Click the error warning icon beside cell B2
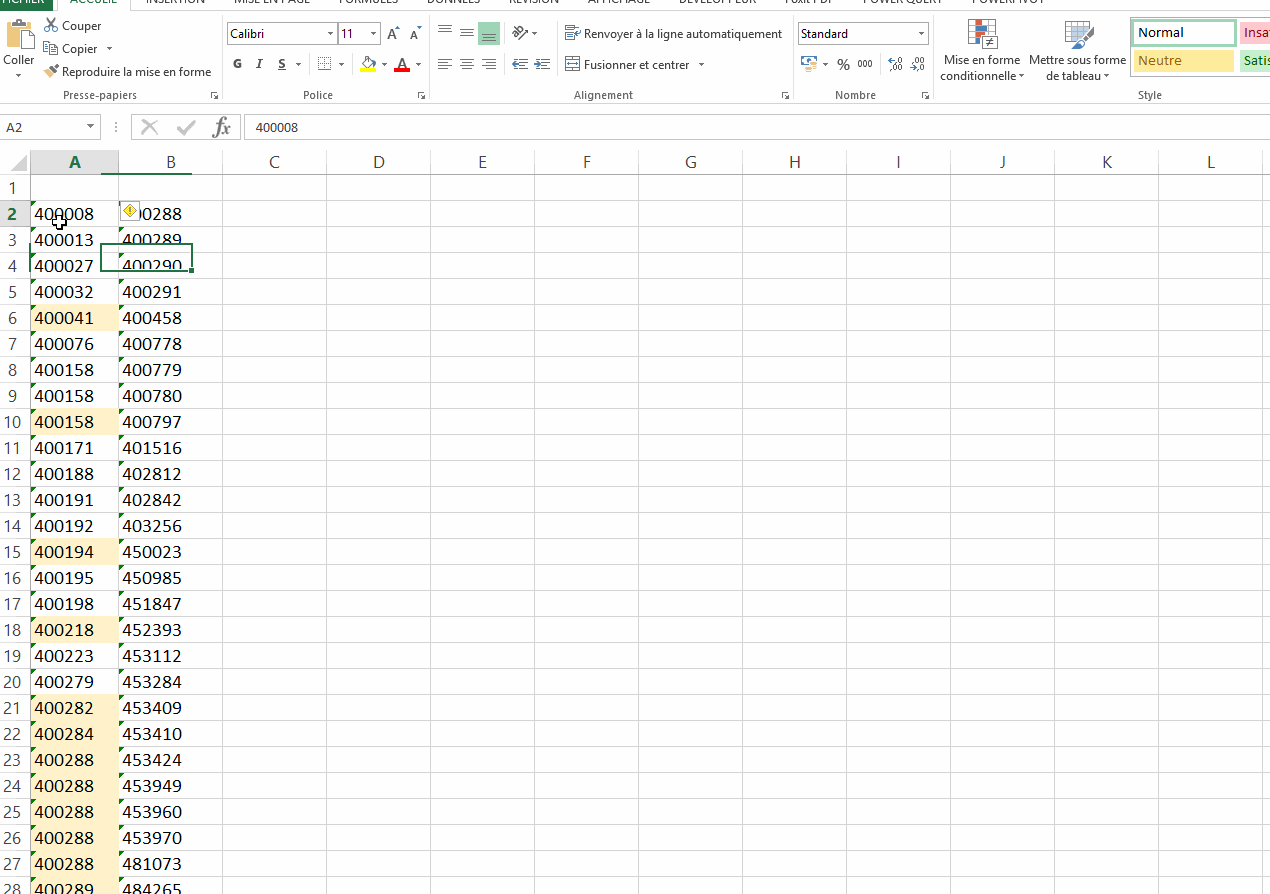Viewport: 1270px width, 894px height. (129, 211)
